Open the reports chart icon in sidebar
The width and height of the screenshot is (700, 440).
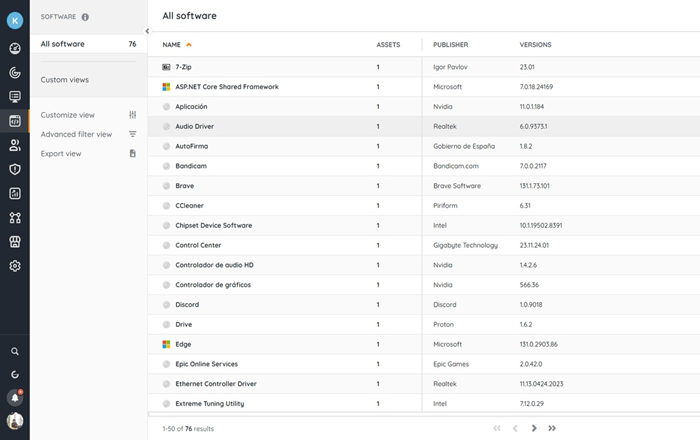click(x=15, y=193)
